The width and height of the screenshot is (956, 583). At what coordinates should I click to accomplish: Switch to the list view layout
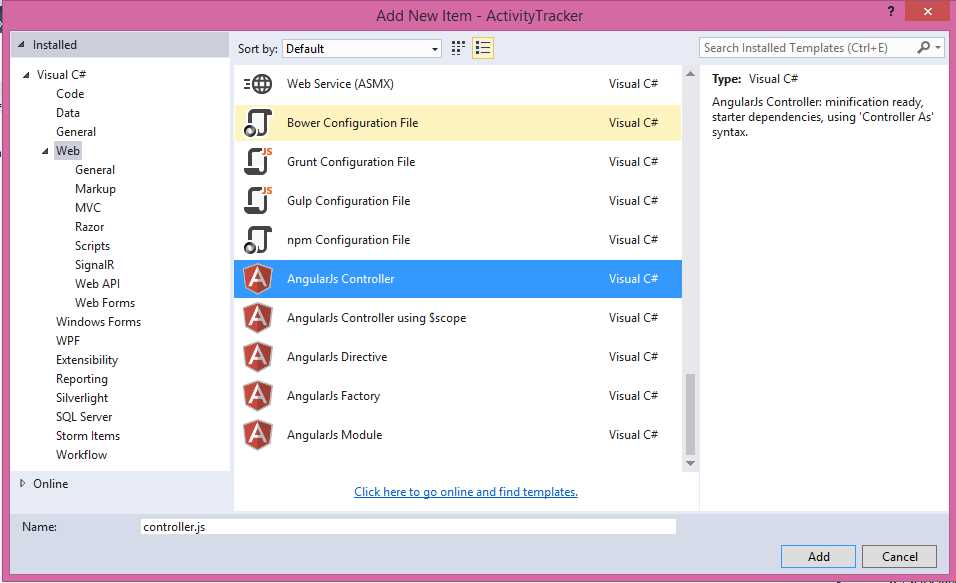coord(483,47)
